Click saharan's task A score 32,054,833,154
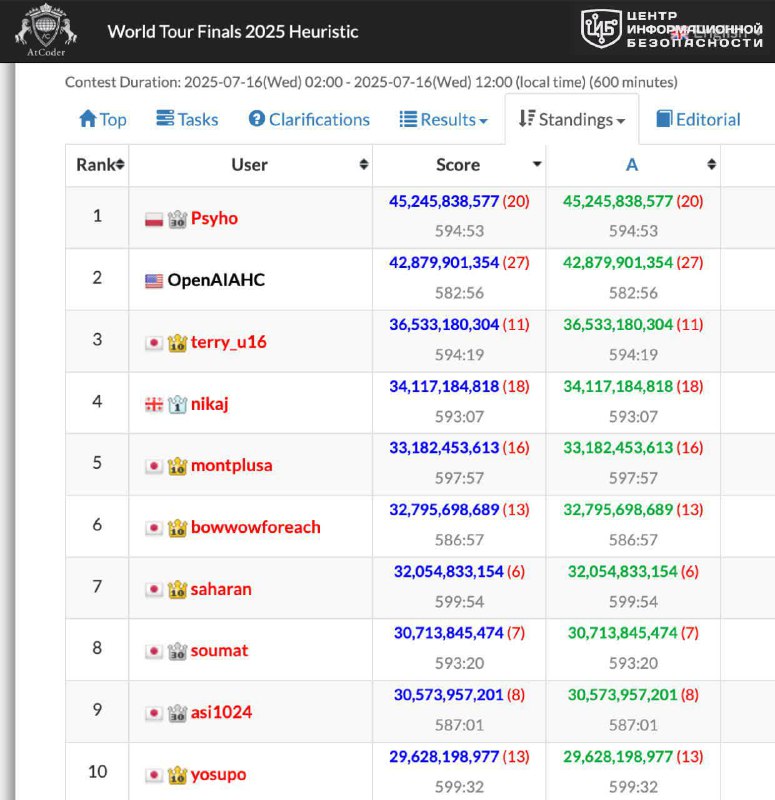 (x=622, y=571)
